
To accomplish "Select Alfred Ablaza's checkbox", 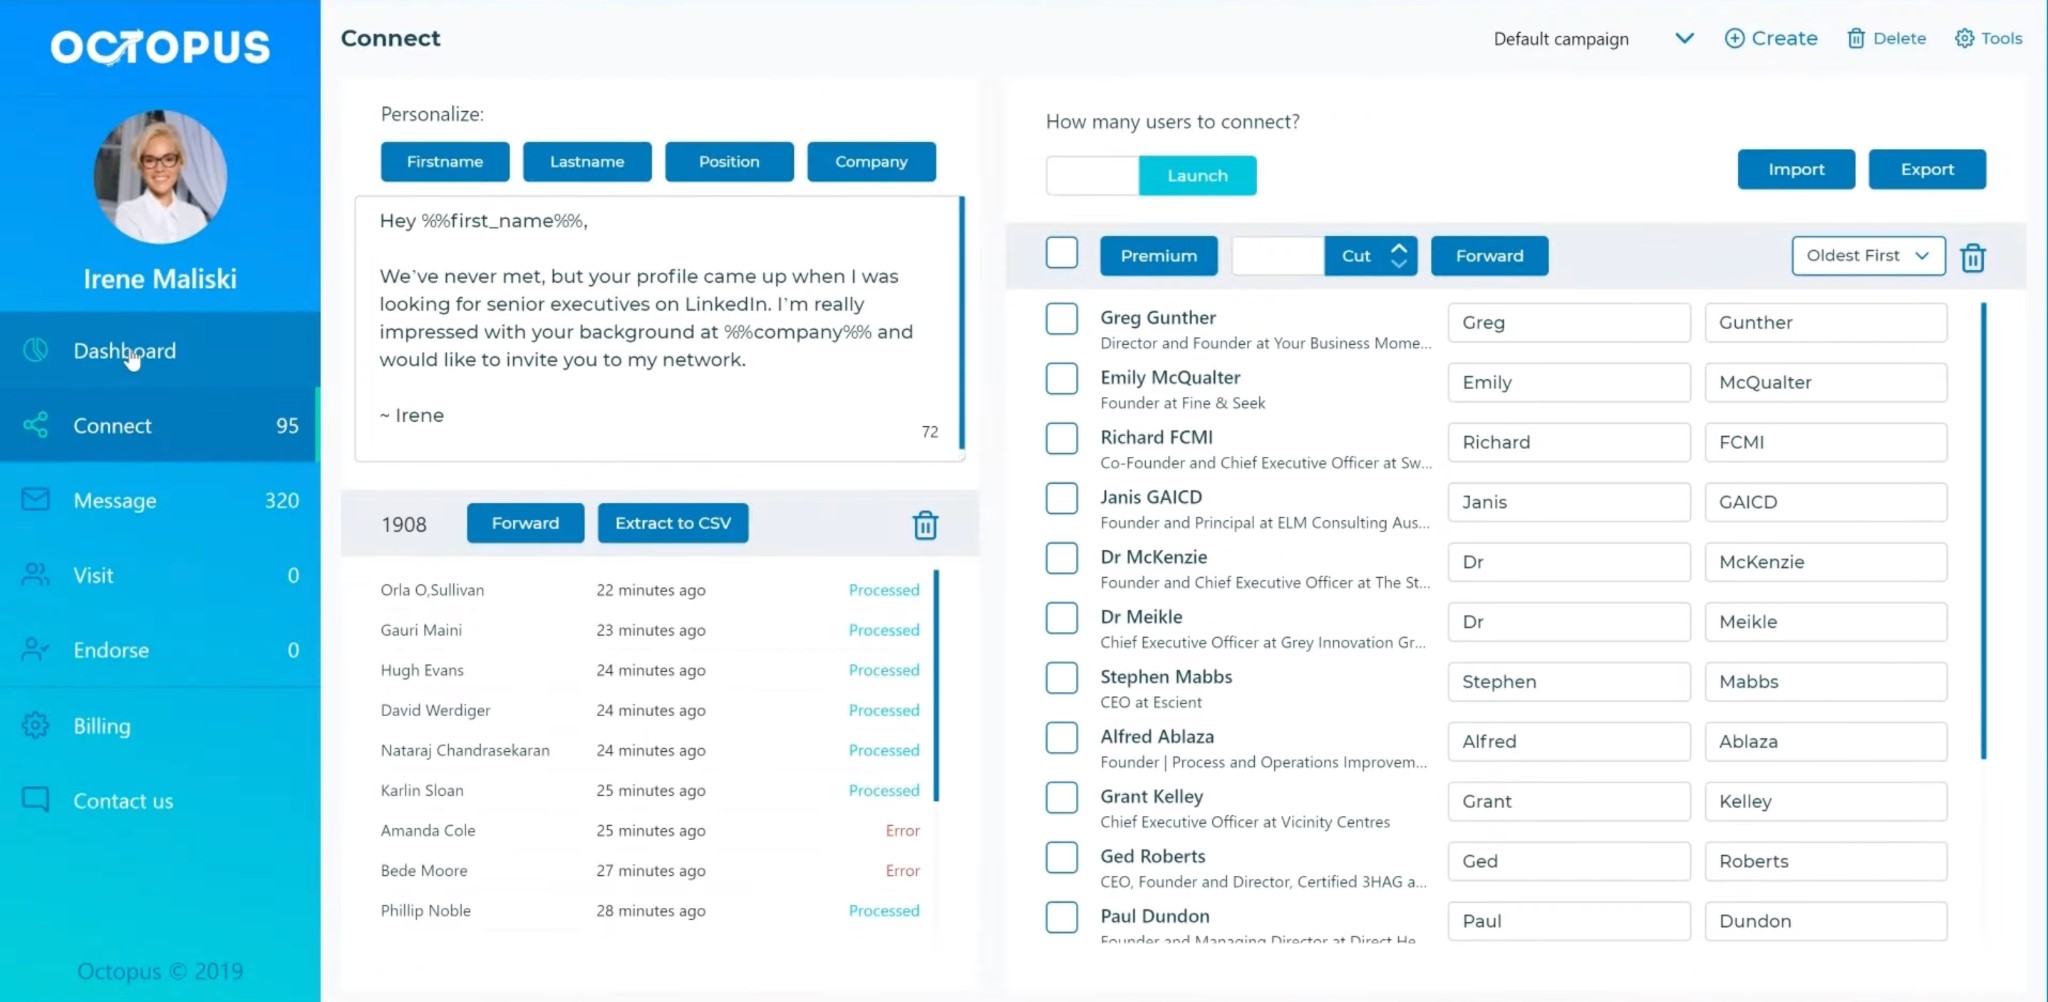I will (x=1062, y=738).
